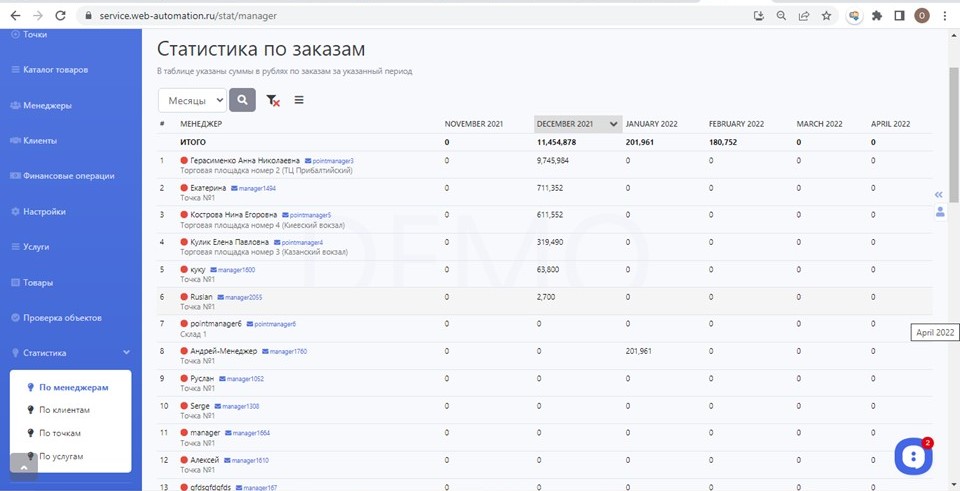Bookmark this page with the star icon

826,16
